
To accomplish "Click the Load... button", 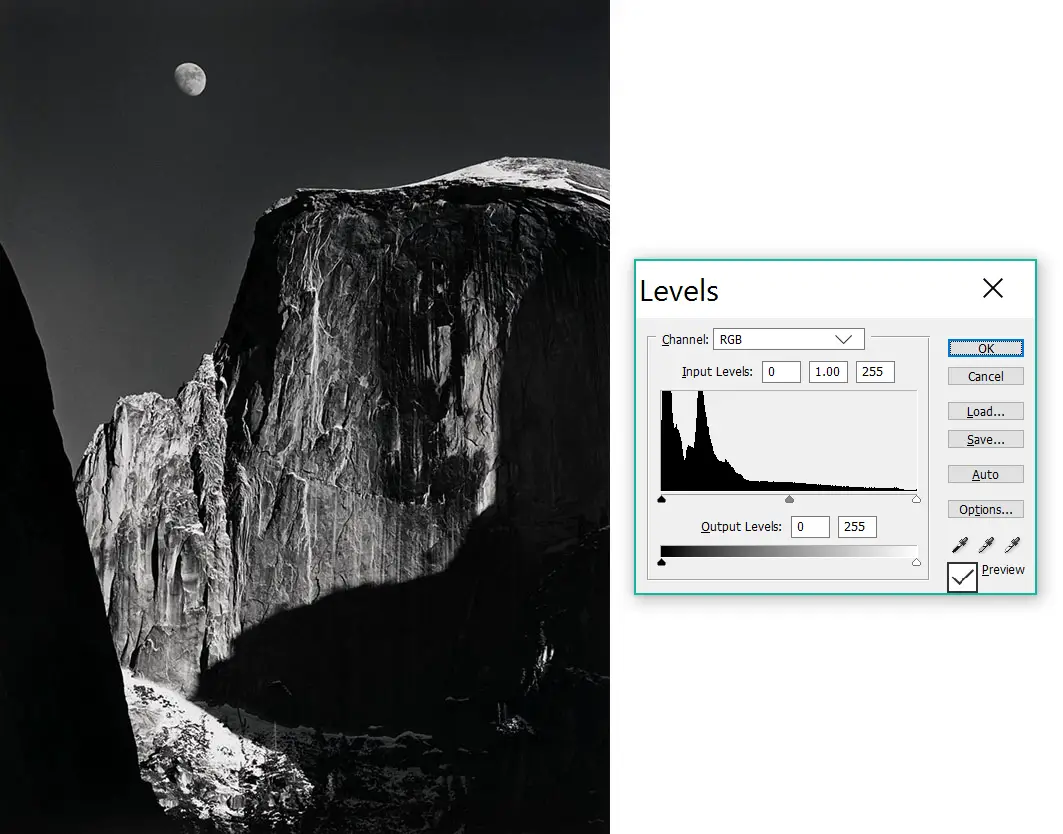I will (x=986, y=412).
